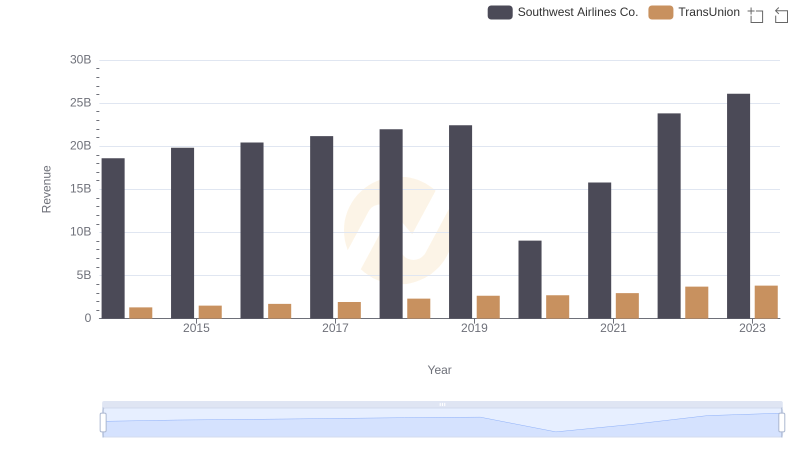Click the TransUnion 2020 bar
Screen dimensions: 800x461
click(558, 306)
